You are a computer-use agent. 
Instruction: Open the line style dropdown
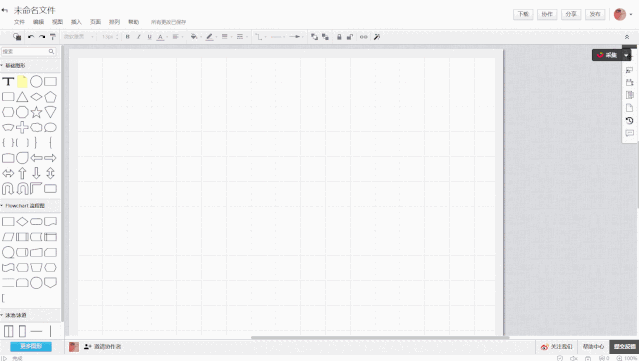click(241, 37)
